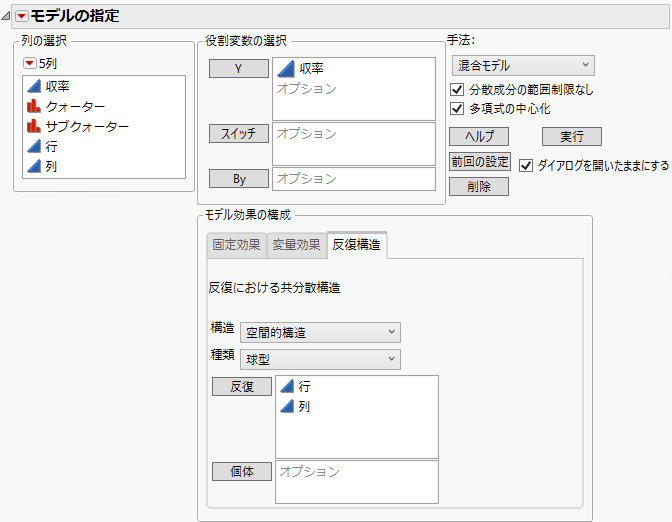Select 列 entry in the 反復 box
The height and width of the screenshot is (522, 672).
[304, 406]
